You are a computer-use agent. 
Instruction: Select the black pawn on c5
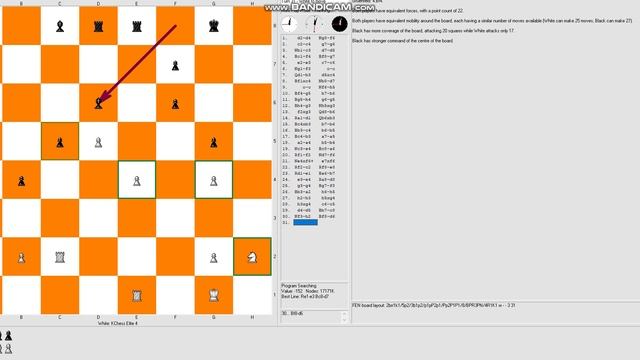pos(60,142)
